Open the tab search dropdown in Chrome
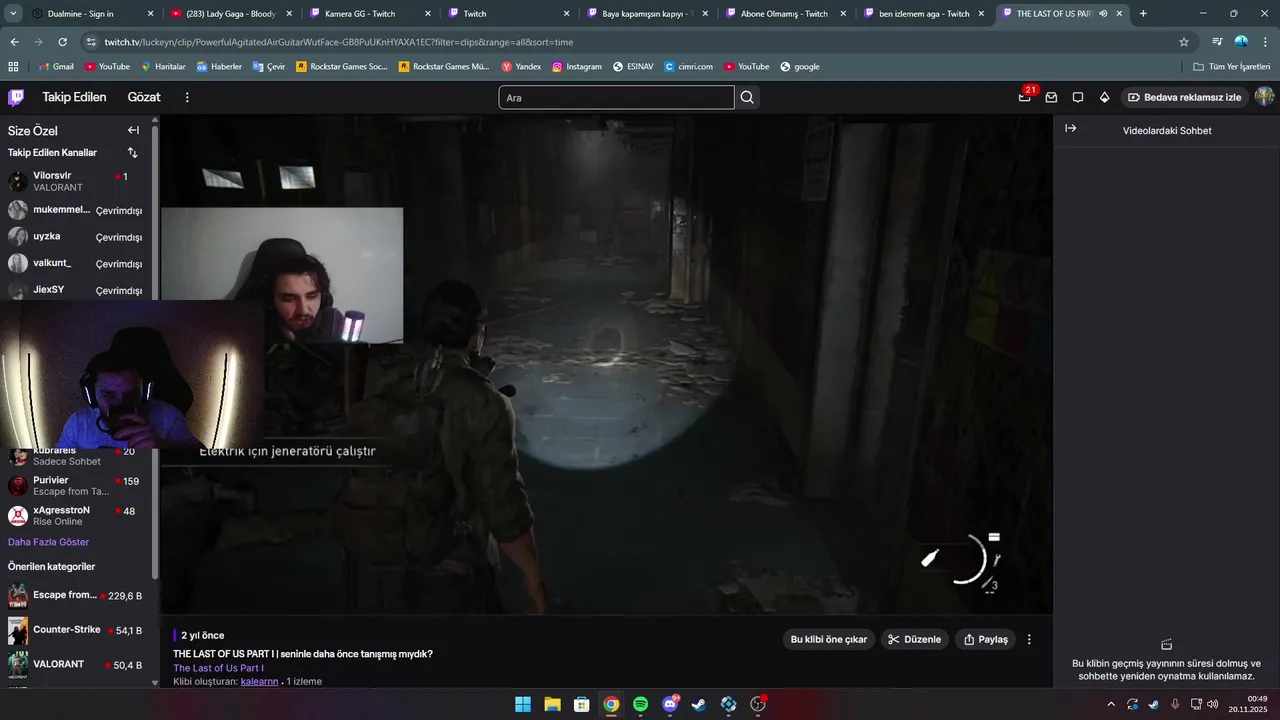This screenshot has height=720, width=1280. [x=13, y=14]
